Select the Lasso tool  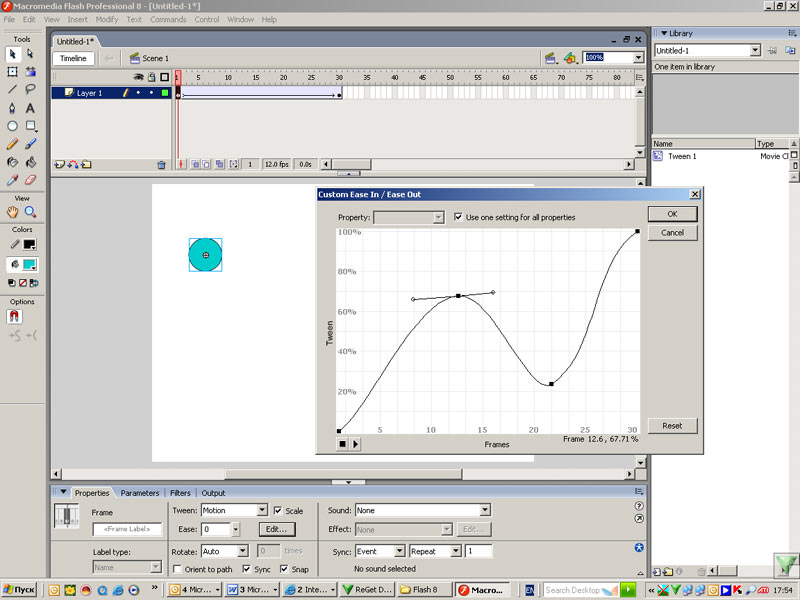coord(31,90)
